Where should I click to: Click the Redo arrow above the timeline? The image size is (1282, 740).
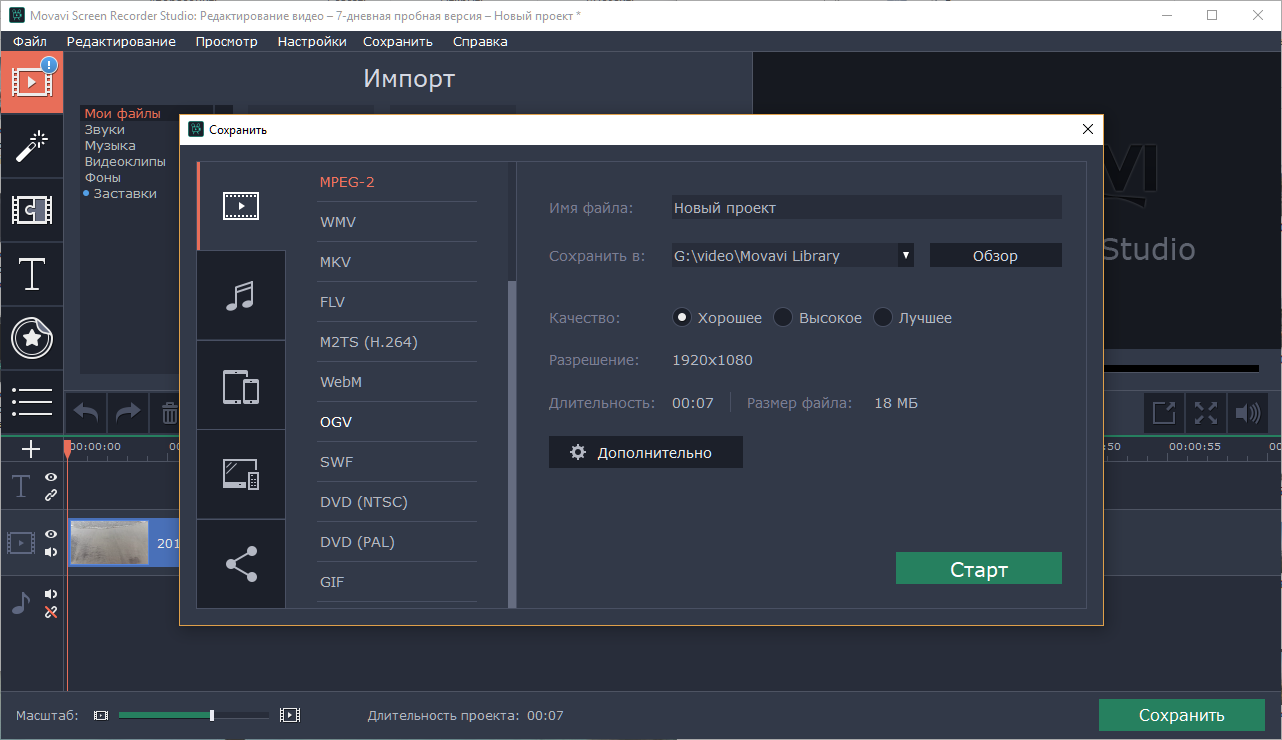[128, 412]
